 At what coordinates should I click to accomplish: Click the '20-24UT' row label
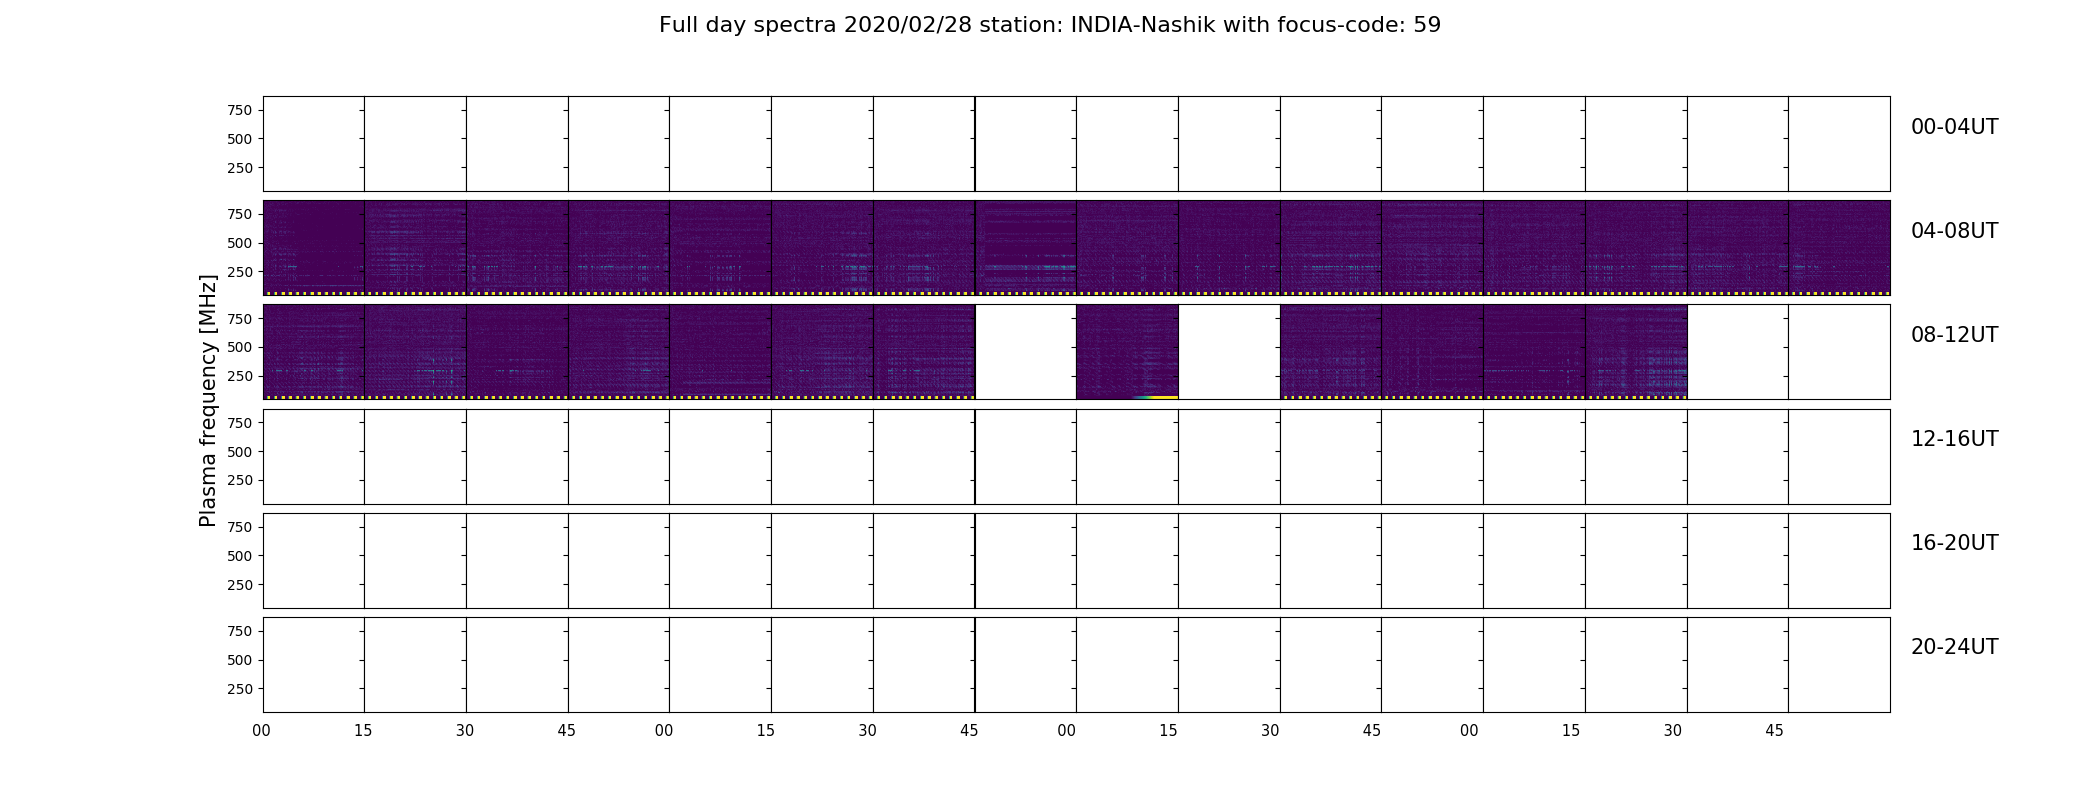coord(1954,647)
